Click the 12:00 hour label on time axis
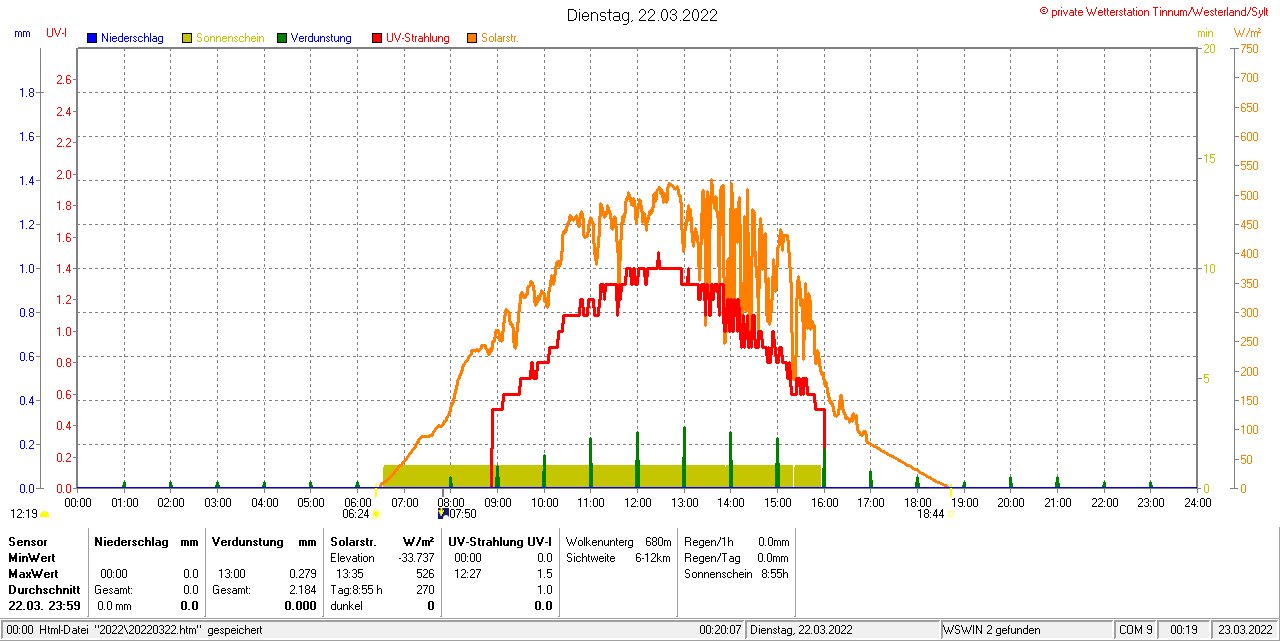 (637, 502)
